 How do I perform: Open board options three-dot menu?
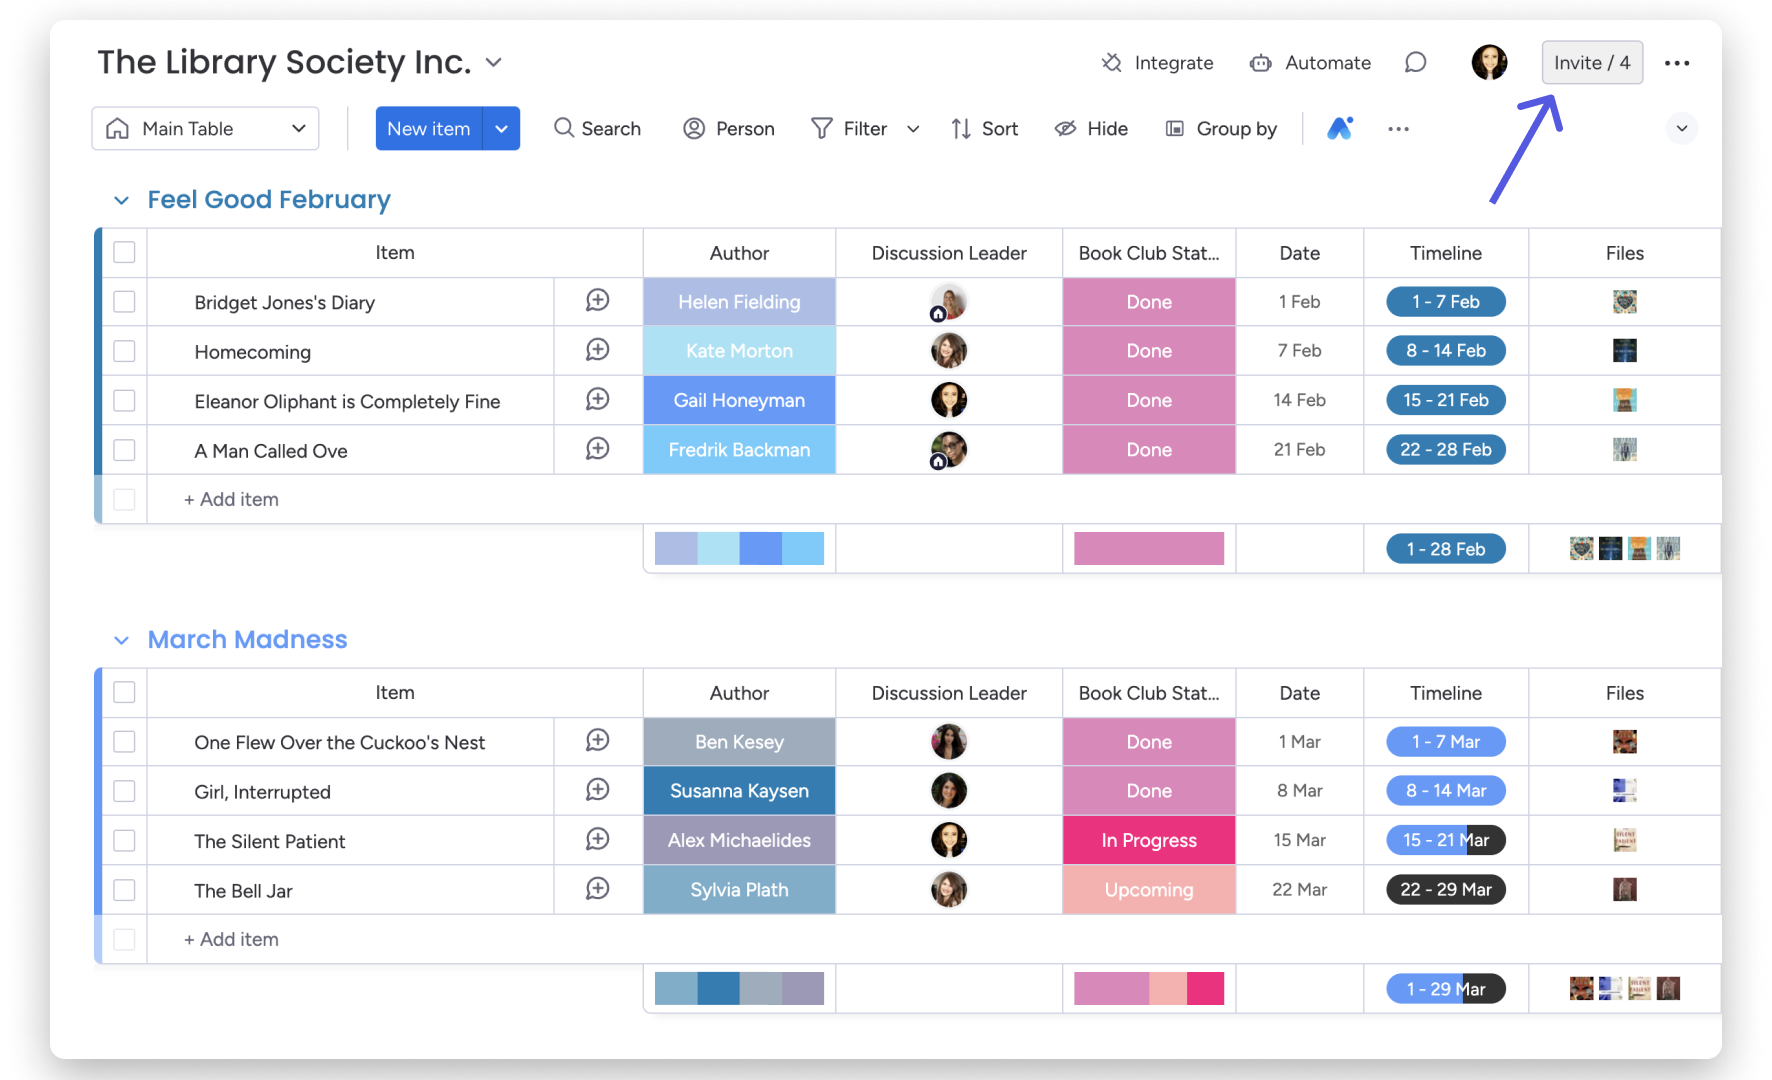pyautogui.click(x=1677, y=63)
